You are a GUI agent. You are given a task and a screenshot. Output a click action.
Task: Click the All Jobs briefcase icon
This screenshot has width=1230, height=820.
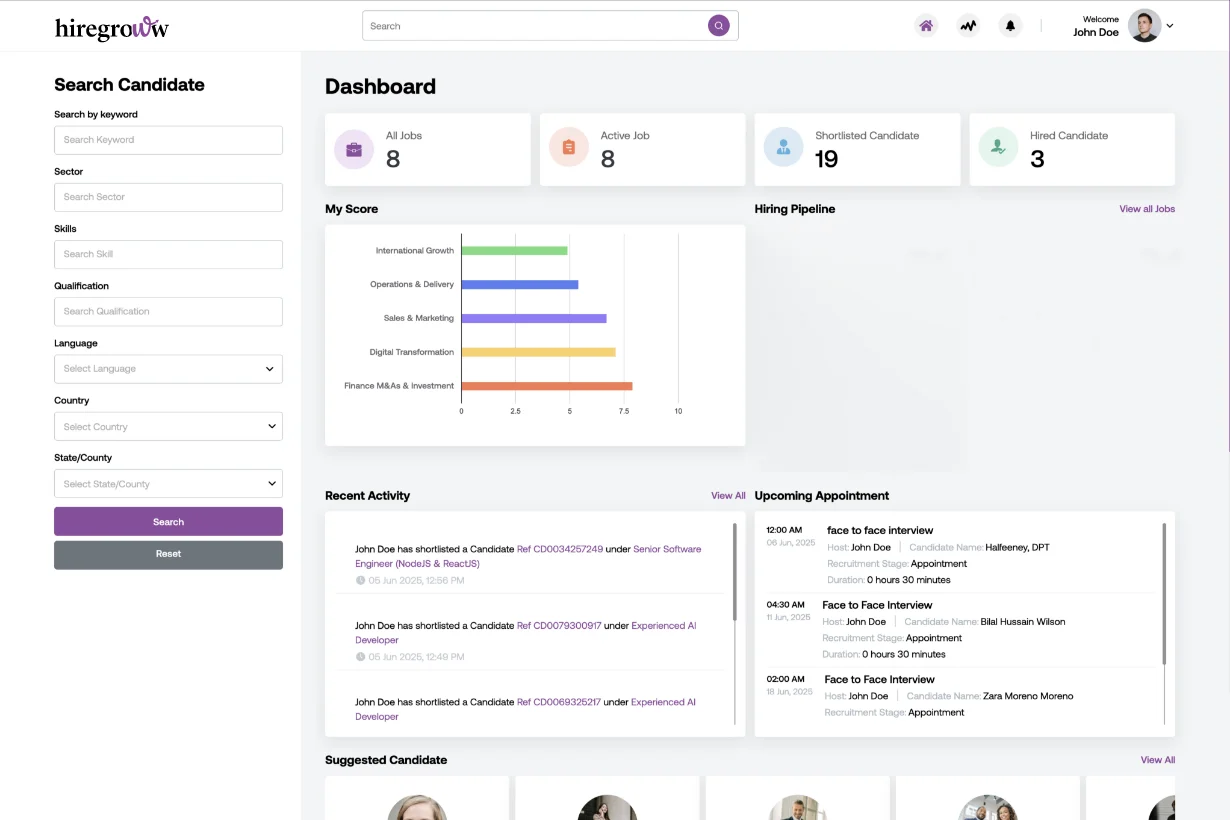tap(354, 149)
